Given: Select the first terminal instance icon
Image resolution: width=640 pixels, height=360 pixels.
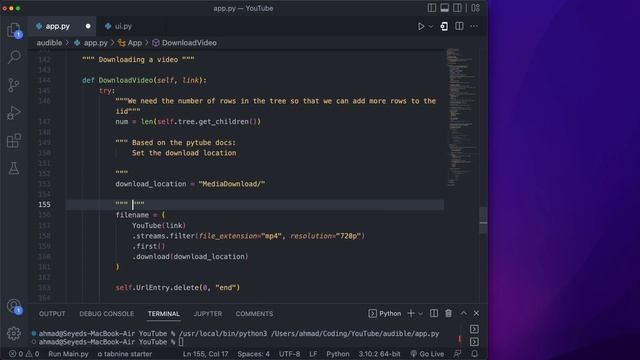Looking at the screenshot, I should click(474, 329).
